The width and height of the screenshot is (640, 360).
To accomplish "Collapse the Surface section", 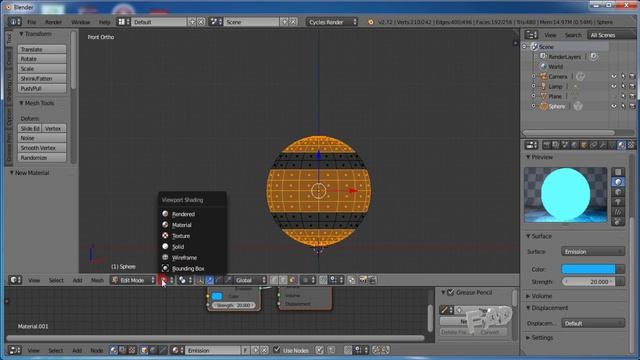I will pos(528,236).
